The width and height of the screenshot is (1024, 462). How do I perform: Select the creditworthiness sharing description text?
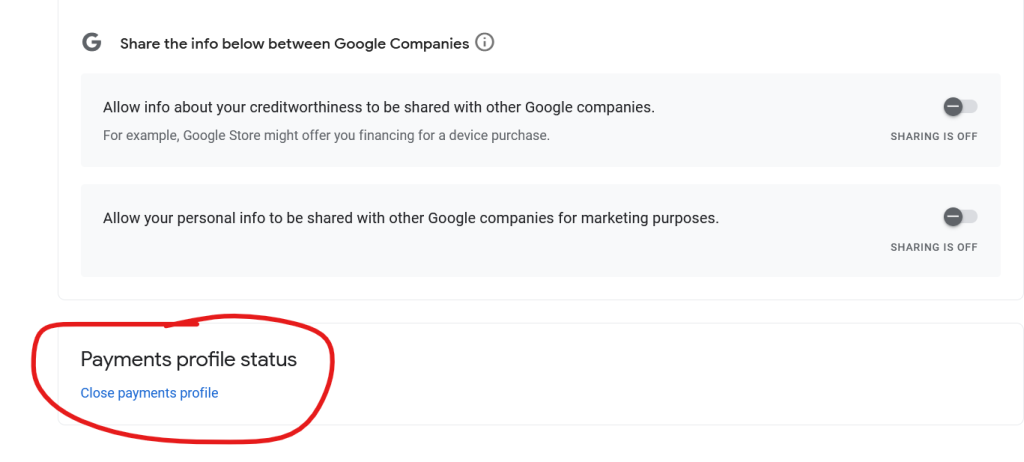click(378, 107)
